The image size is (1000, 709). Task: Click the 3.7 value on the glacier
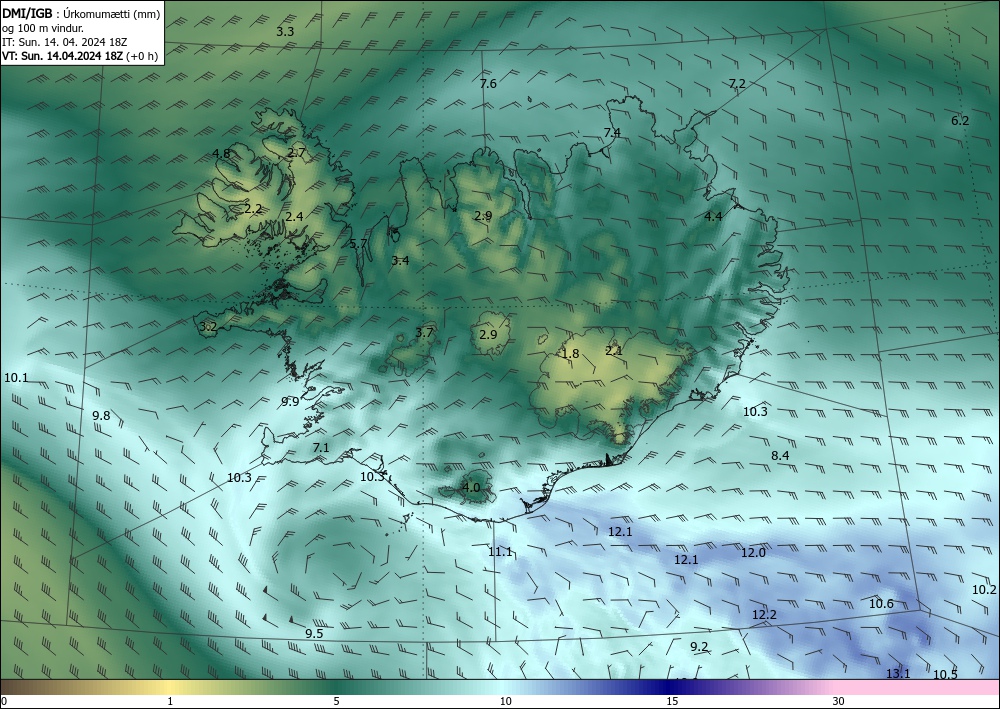tap(424, 332)
